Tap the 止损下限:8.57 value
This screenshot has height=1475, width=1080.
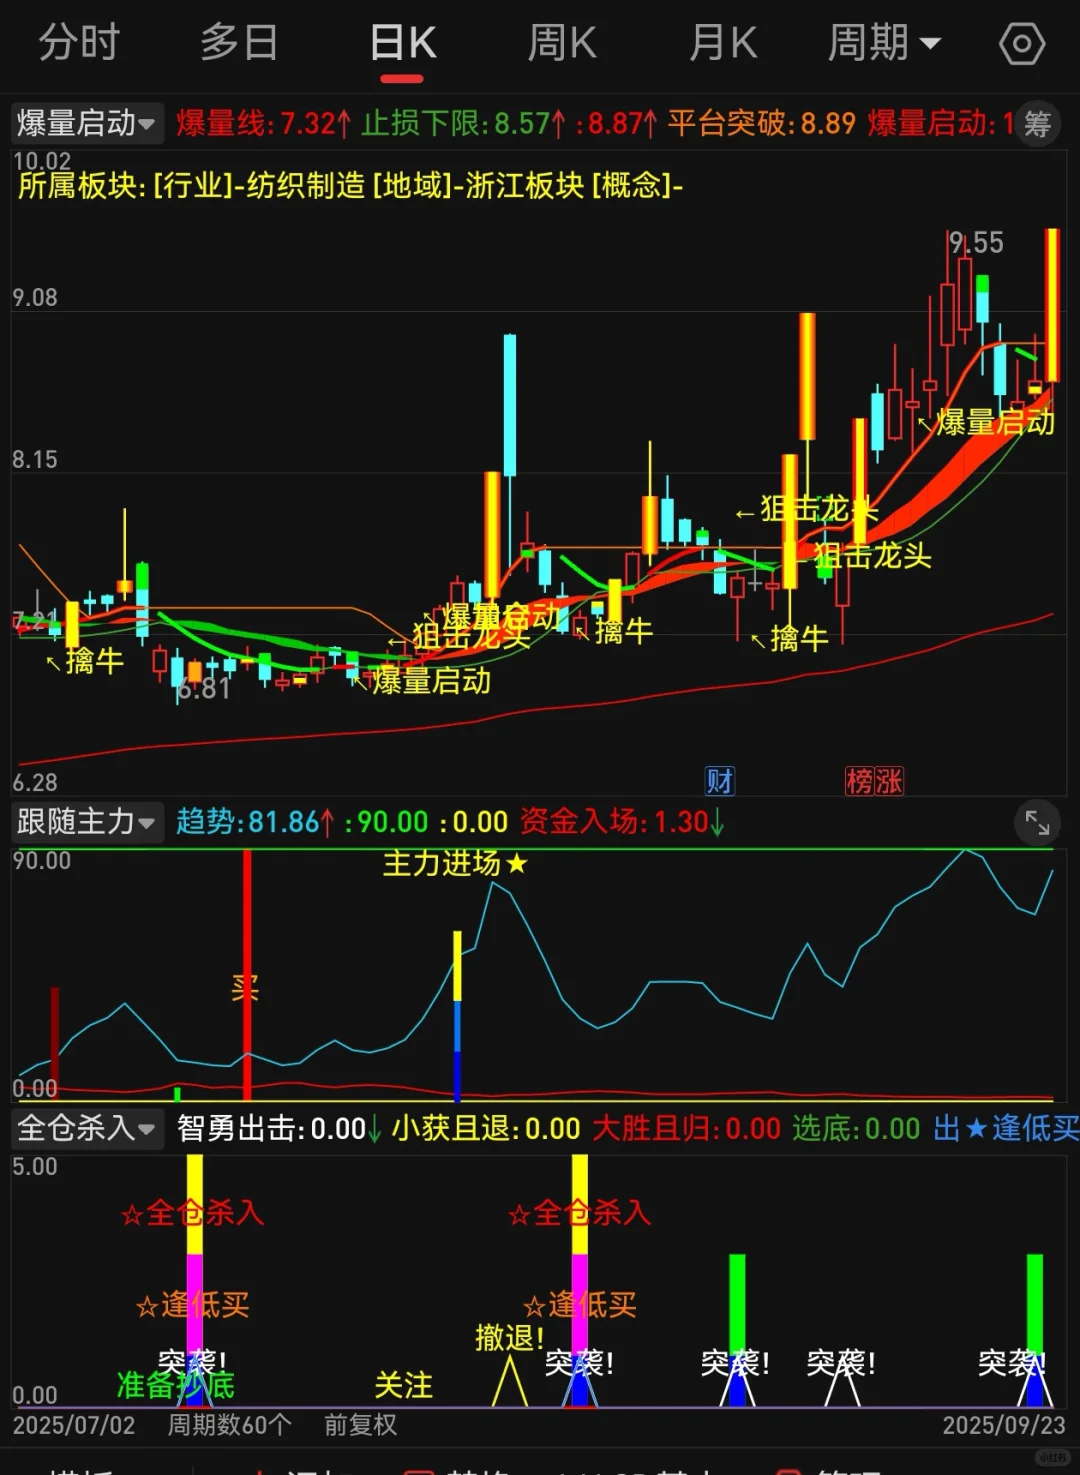[x=464, y=123]
